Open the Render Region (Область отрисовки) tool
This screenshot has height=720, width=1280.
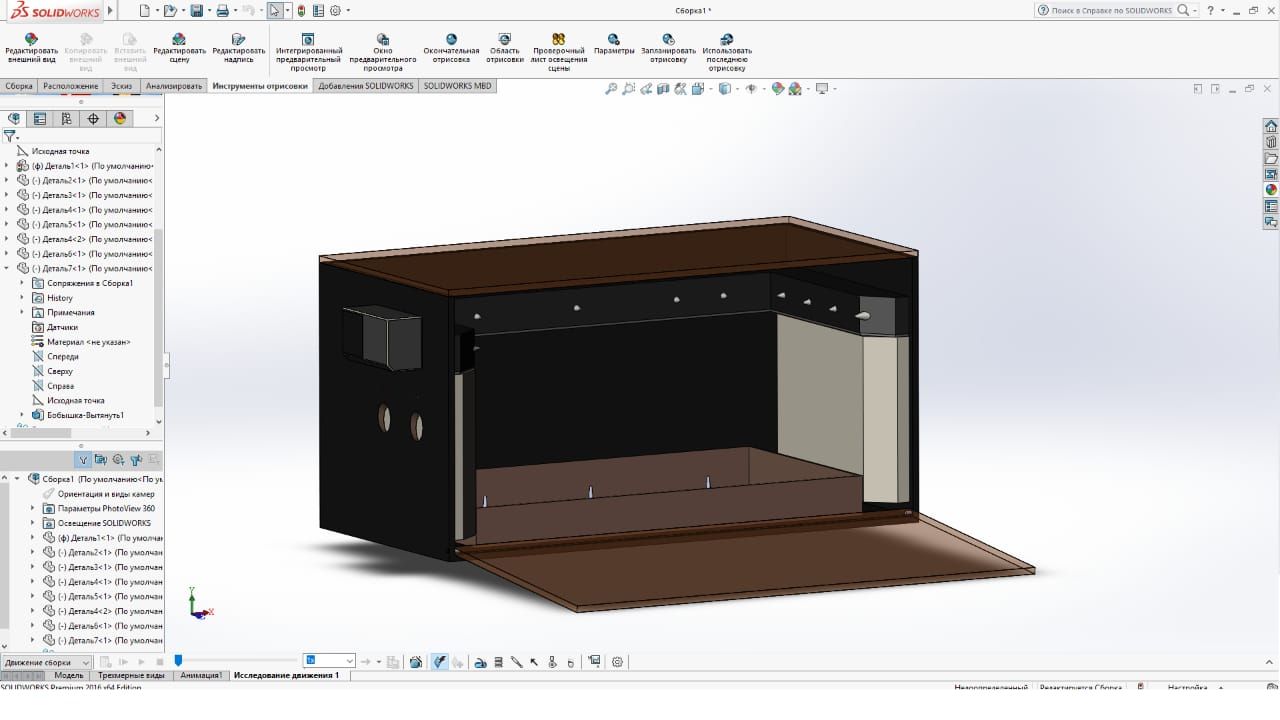coord(505,40)
